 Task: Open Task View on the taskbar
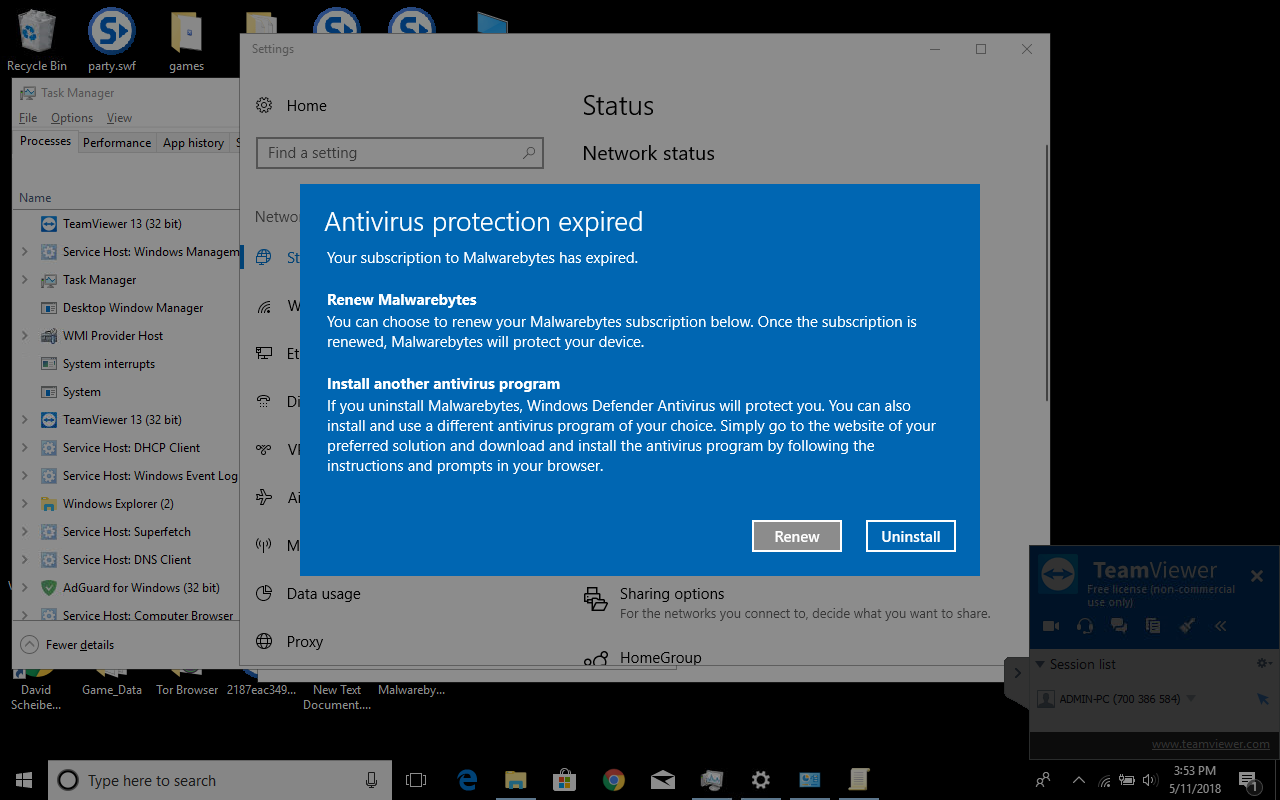coord(416,780)
